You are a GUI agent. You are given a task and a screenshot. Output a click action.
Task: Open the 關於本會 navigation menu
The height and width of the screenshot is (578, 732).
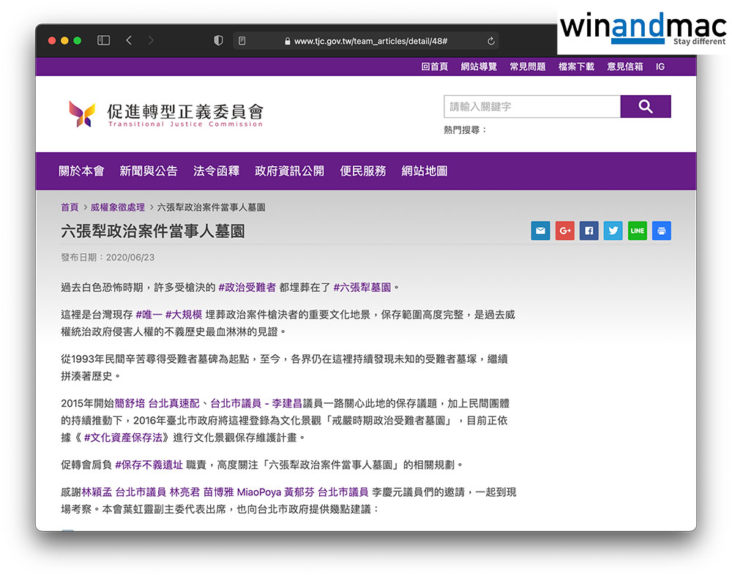point(81,171)
